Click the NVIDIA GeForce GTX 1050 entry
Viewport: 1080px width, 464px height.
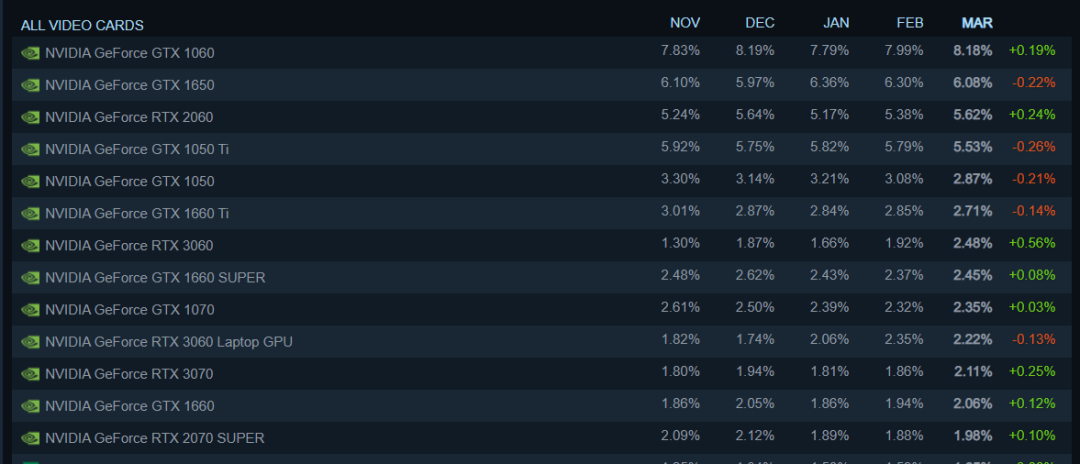(129, 181)
